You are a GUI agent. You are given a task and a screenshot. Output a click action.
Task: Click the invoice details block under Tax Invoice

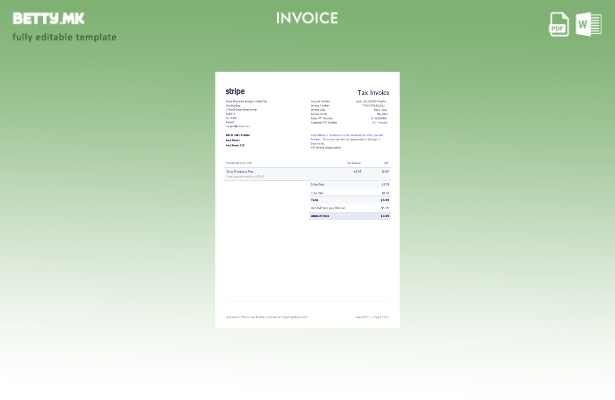click(x=348, y=111)
